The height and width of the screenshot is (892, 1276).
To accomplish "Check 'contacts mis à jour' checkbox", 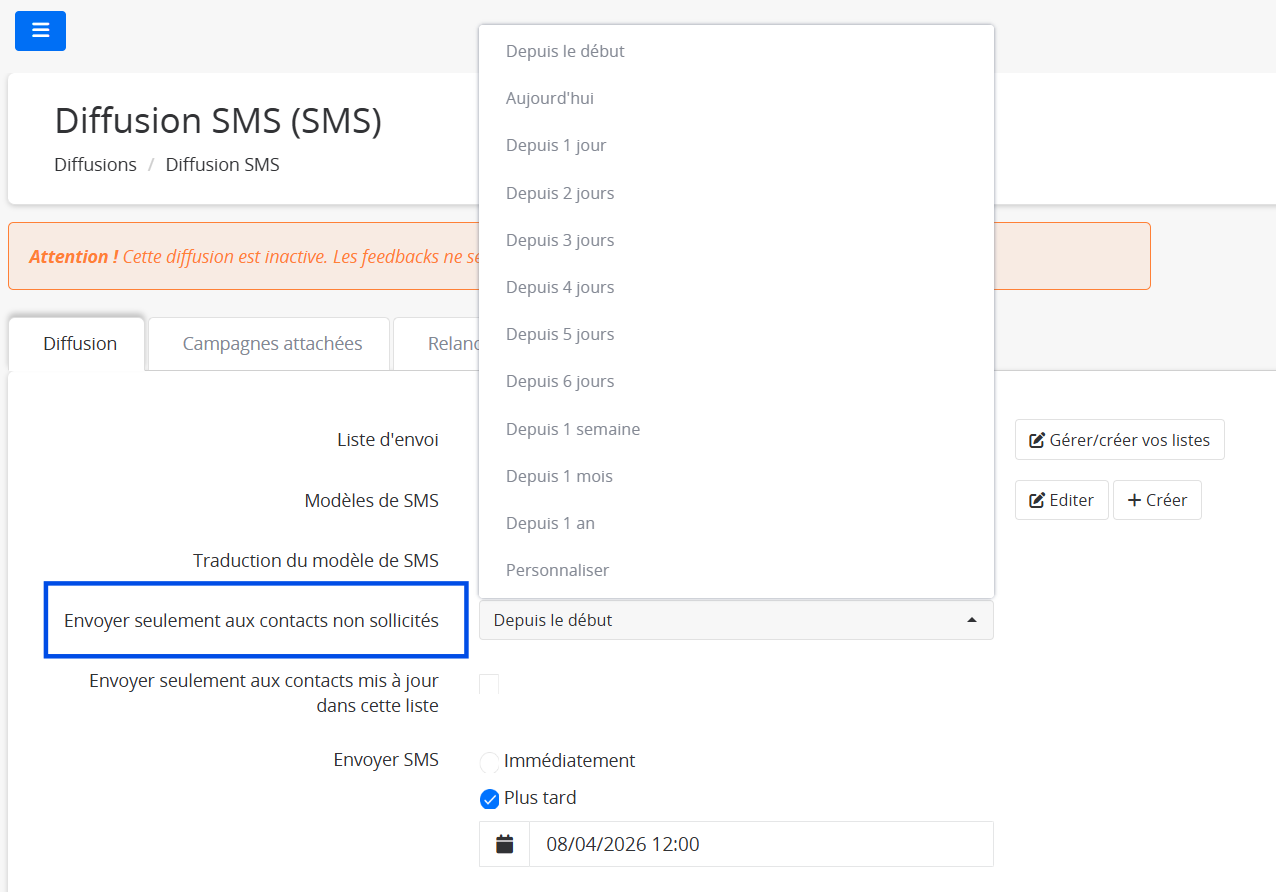I will tap(489, 684).
